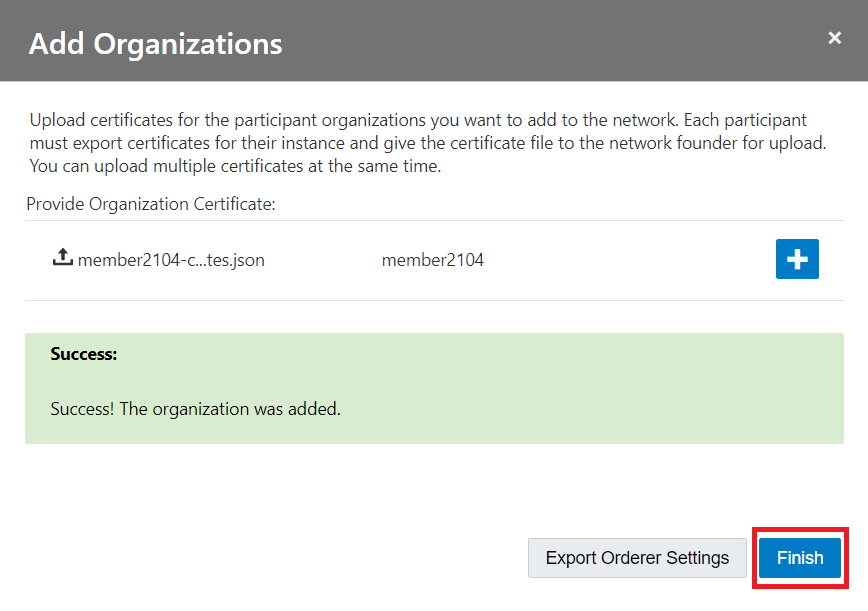The width and height of the screenshot is (868, 611).
Task: Select the member2104-c...tes.json file name
Action: point(171,260)
